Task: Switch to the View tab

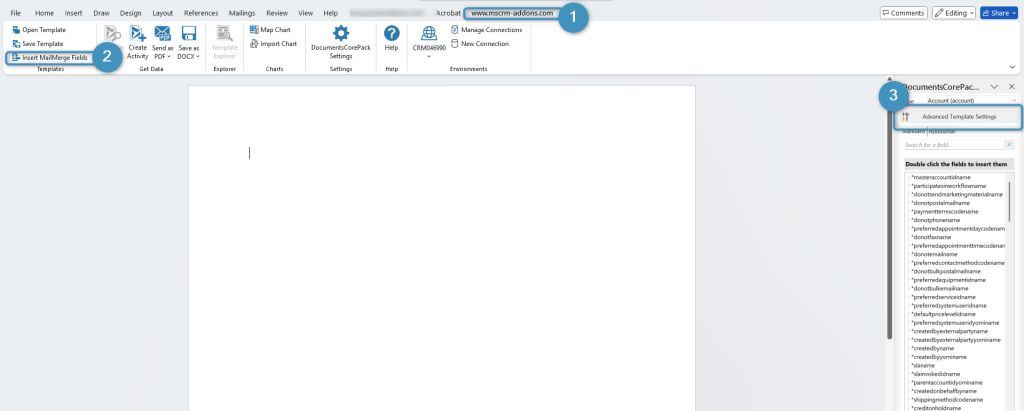Action: (x=306, y=13)
